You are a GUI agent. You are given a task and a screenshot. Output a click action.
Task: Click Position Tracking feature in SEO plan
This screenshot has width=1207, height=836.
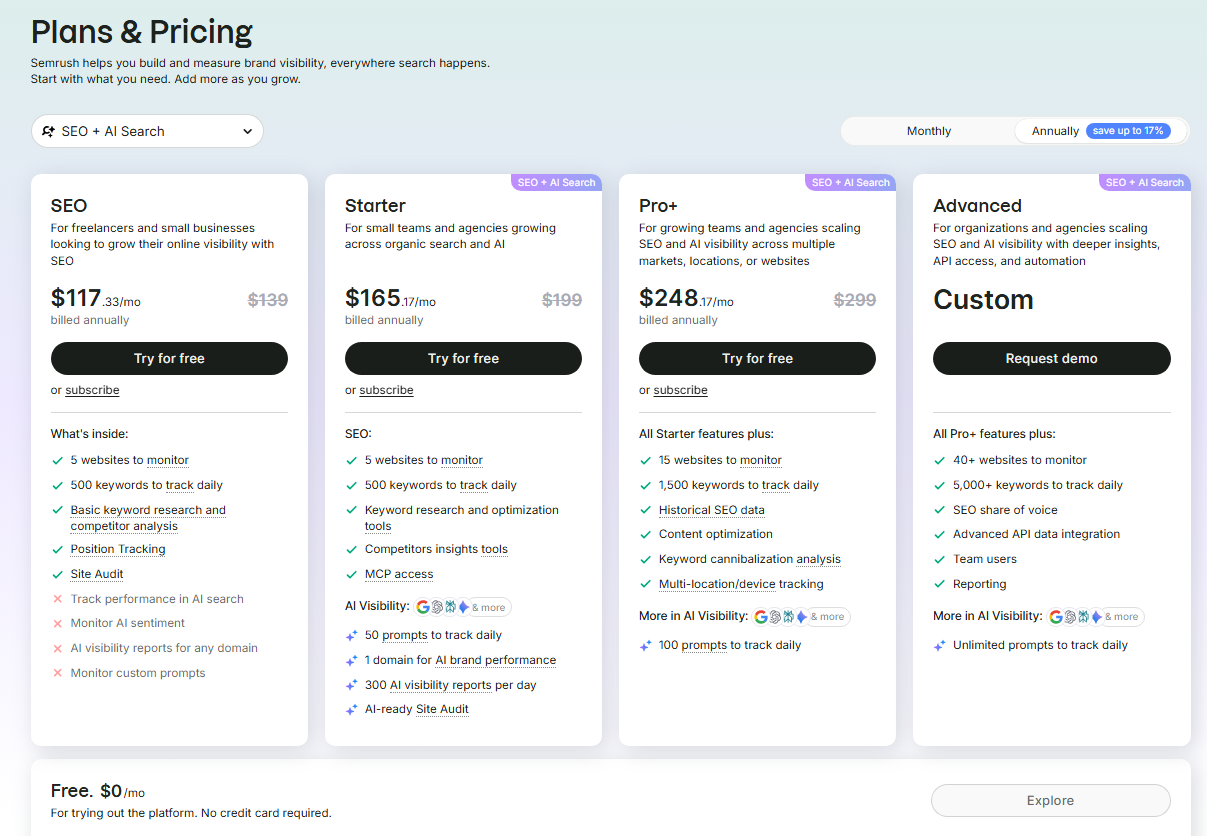coord(118,549)
